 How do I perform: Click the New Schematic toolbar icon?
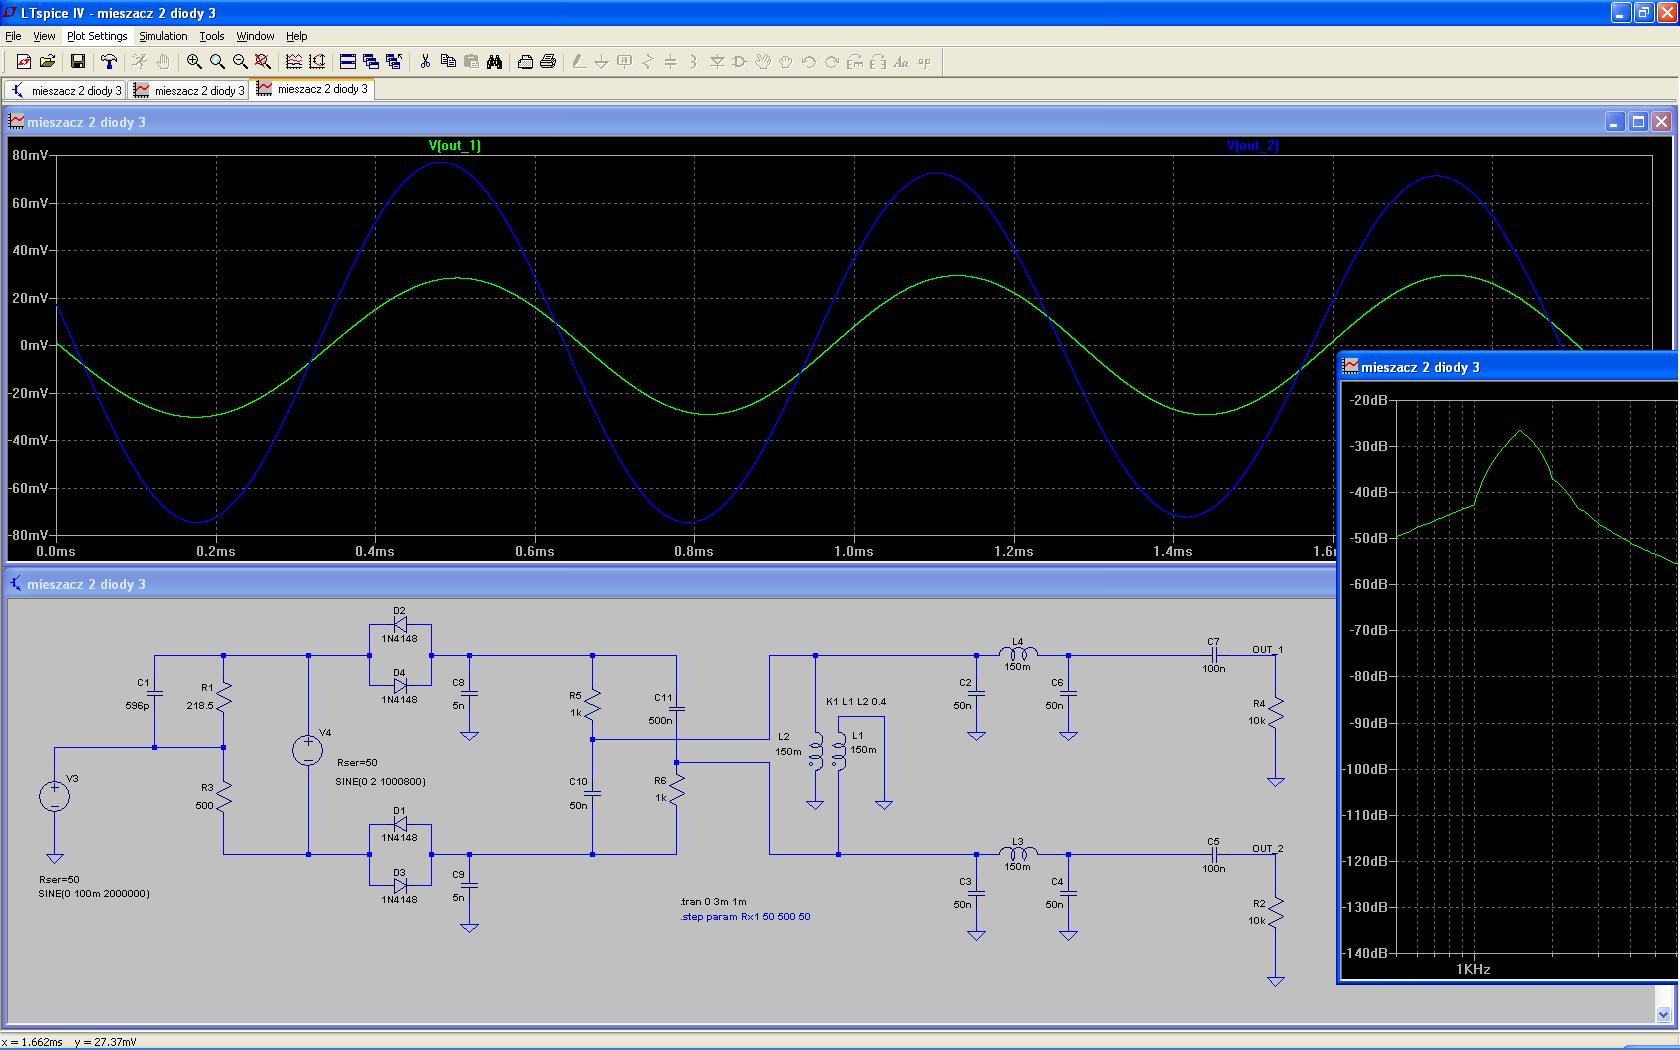23,62
